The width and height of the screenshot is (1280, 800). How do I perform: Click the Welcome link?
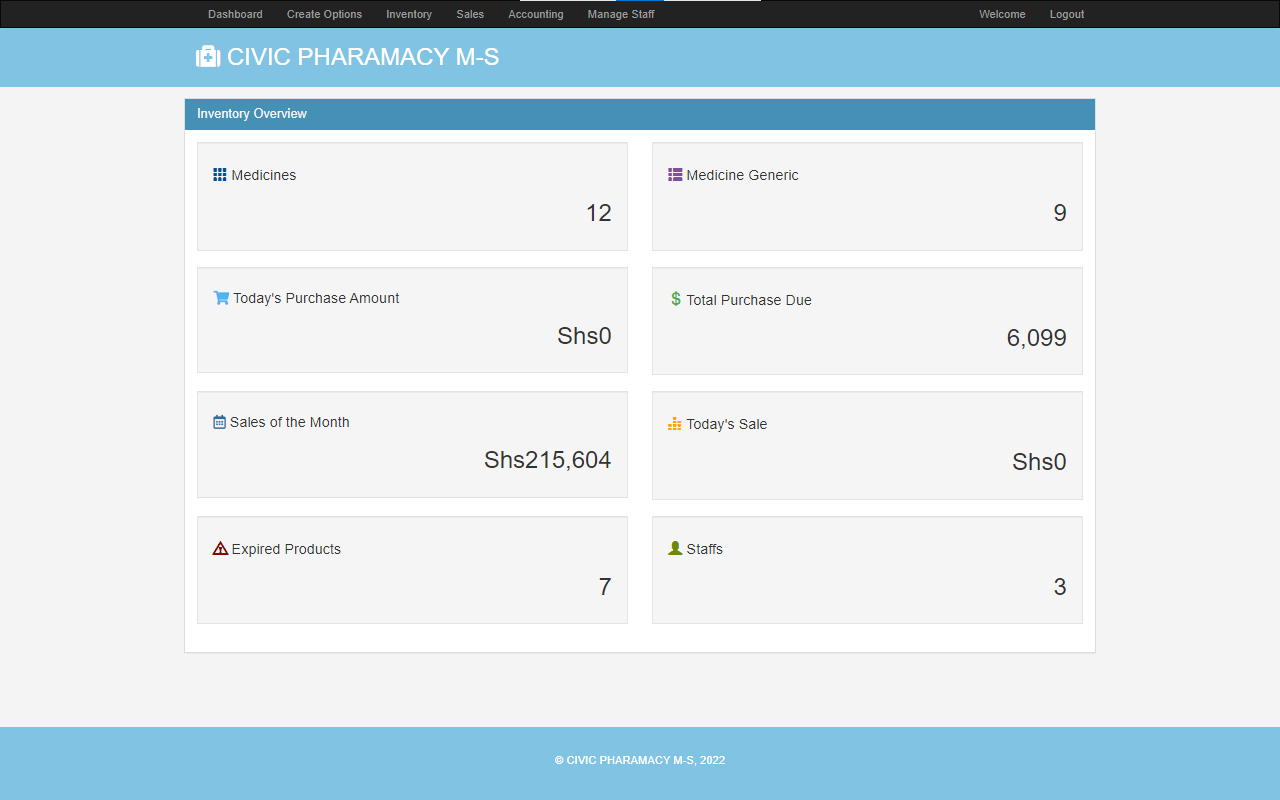click(1002, 14)
